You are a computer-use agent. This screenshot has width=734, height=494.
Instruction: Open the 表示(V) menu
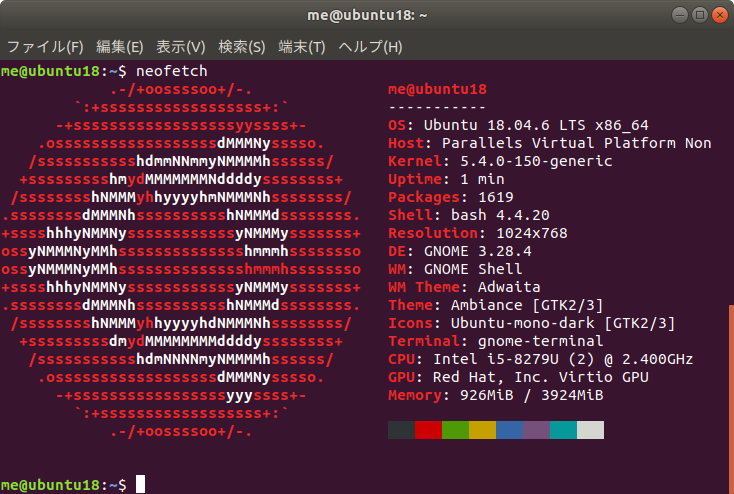180,47
